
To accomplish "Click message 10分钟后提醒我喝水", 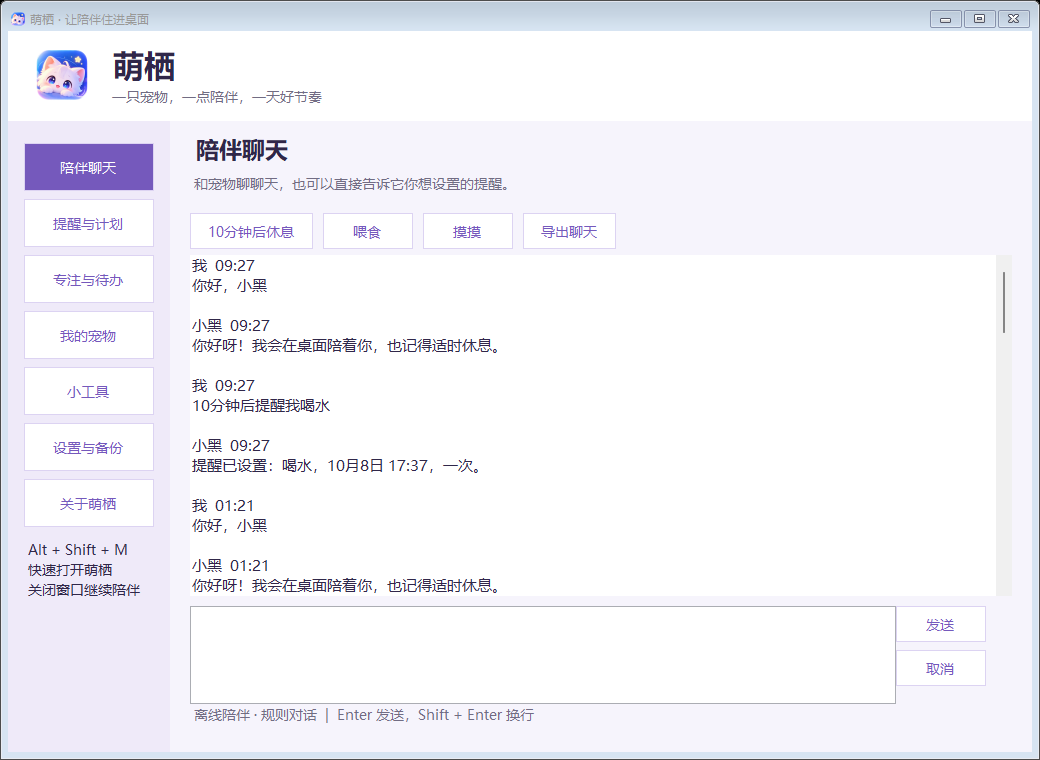I will (261, 406).
